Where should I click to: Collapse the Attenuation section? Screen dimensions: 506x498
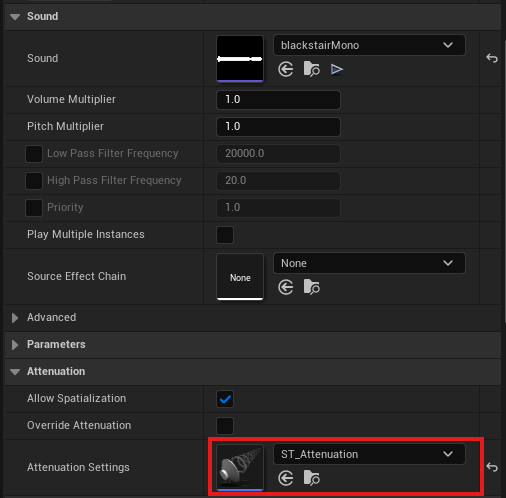(x=15, y=371)
